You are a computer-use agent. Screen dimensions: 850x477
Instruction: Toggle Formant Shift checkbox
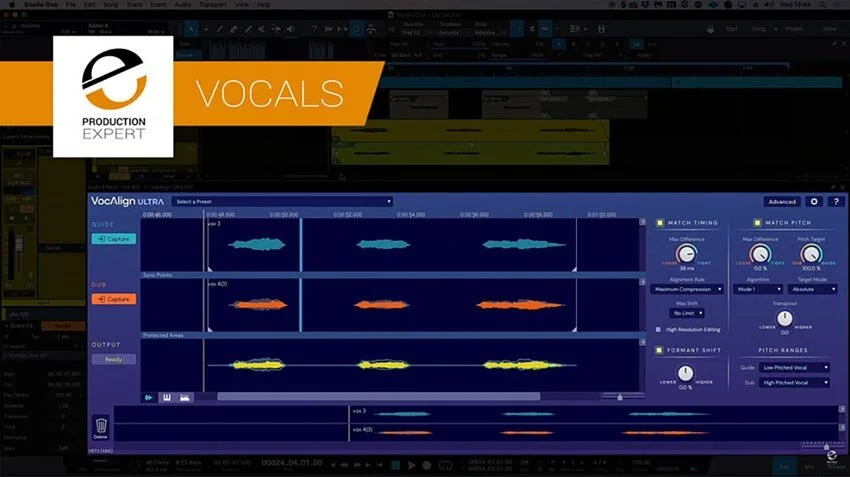tap(659, 350)
